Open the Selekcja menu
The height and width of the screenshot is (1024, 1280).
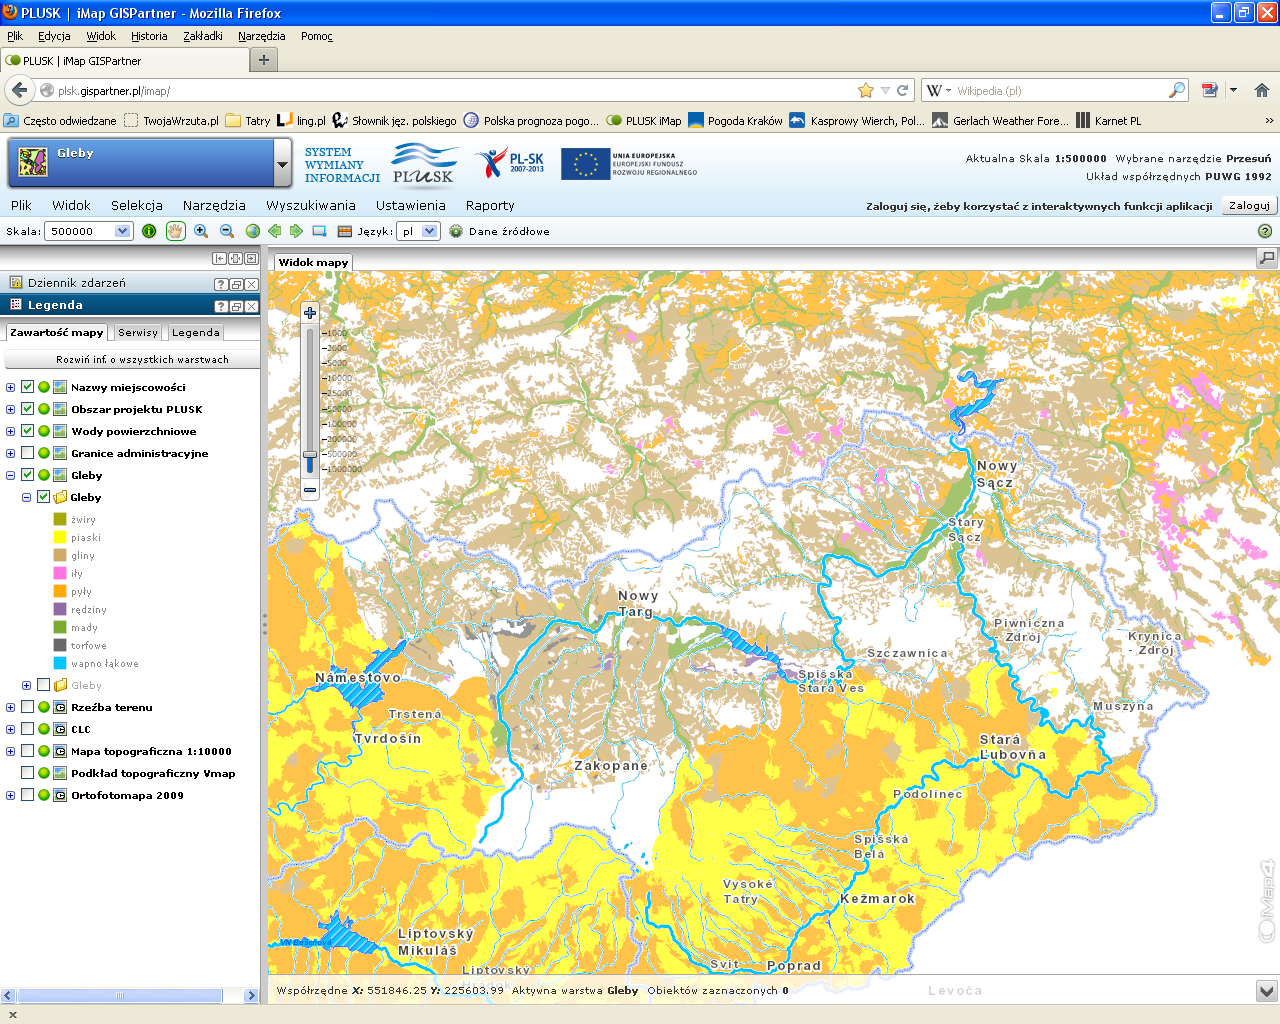[137, 205]
